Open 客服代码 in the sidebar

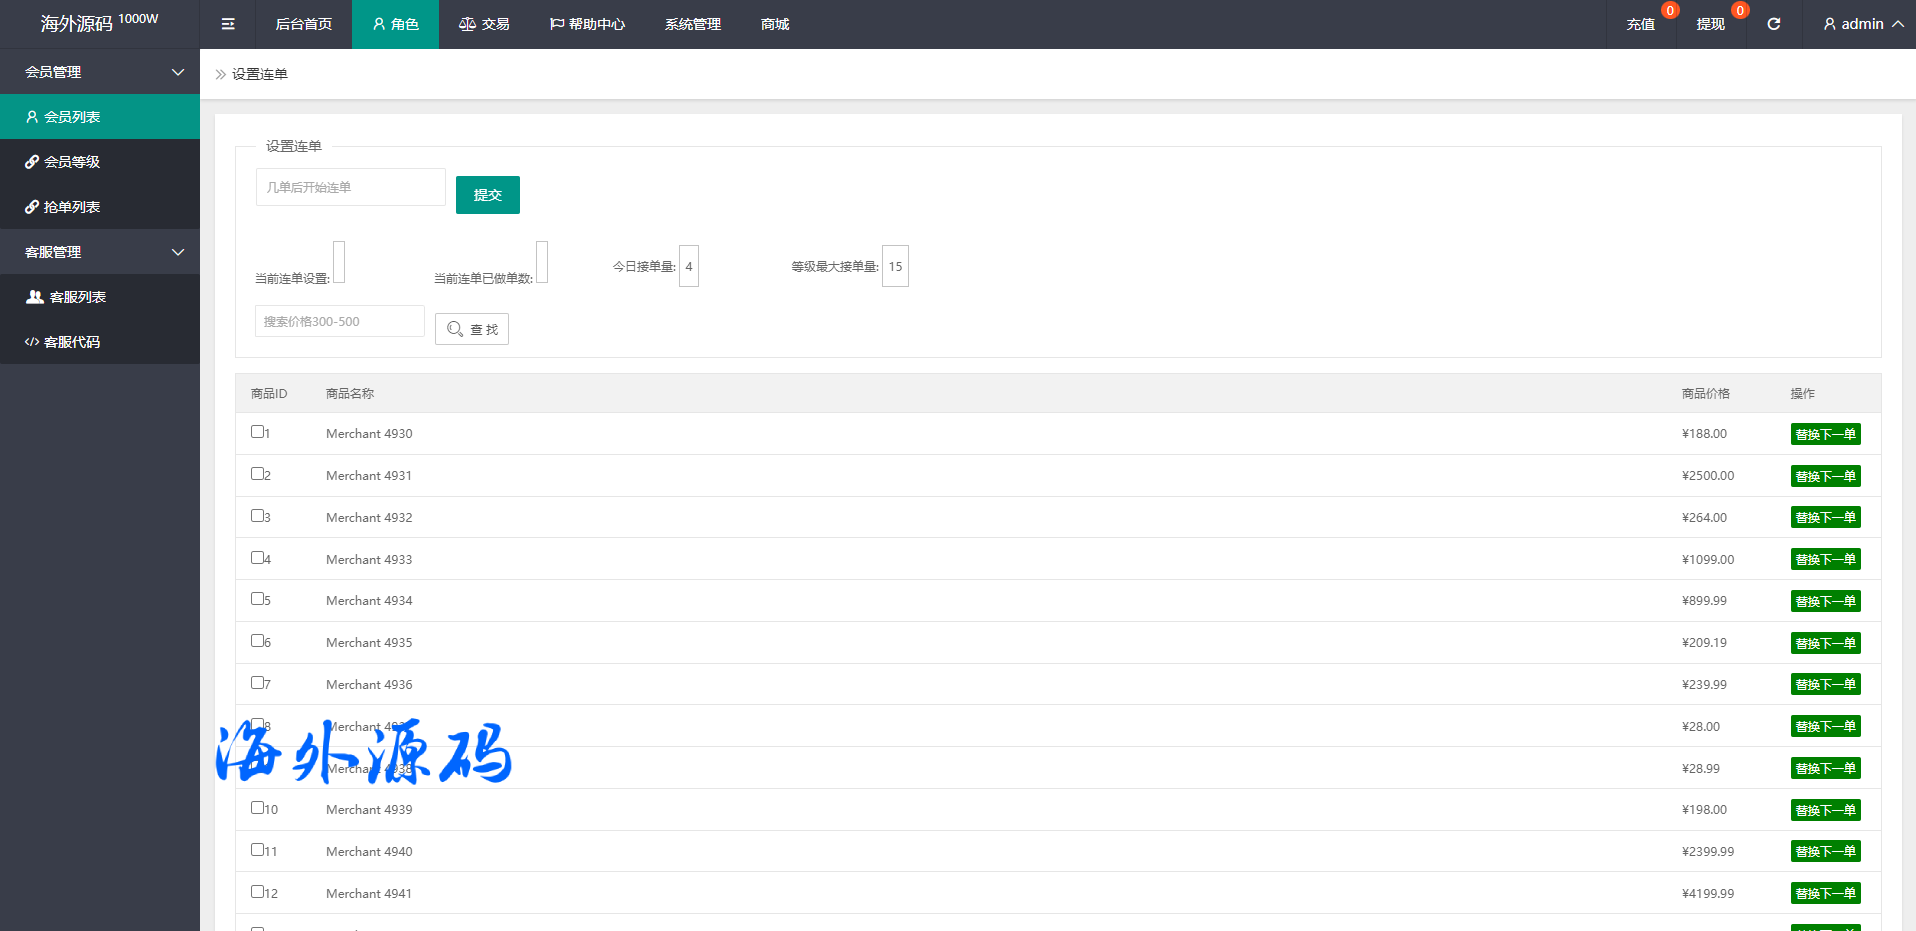coord(72,342)
